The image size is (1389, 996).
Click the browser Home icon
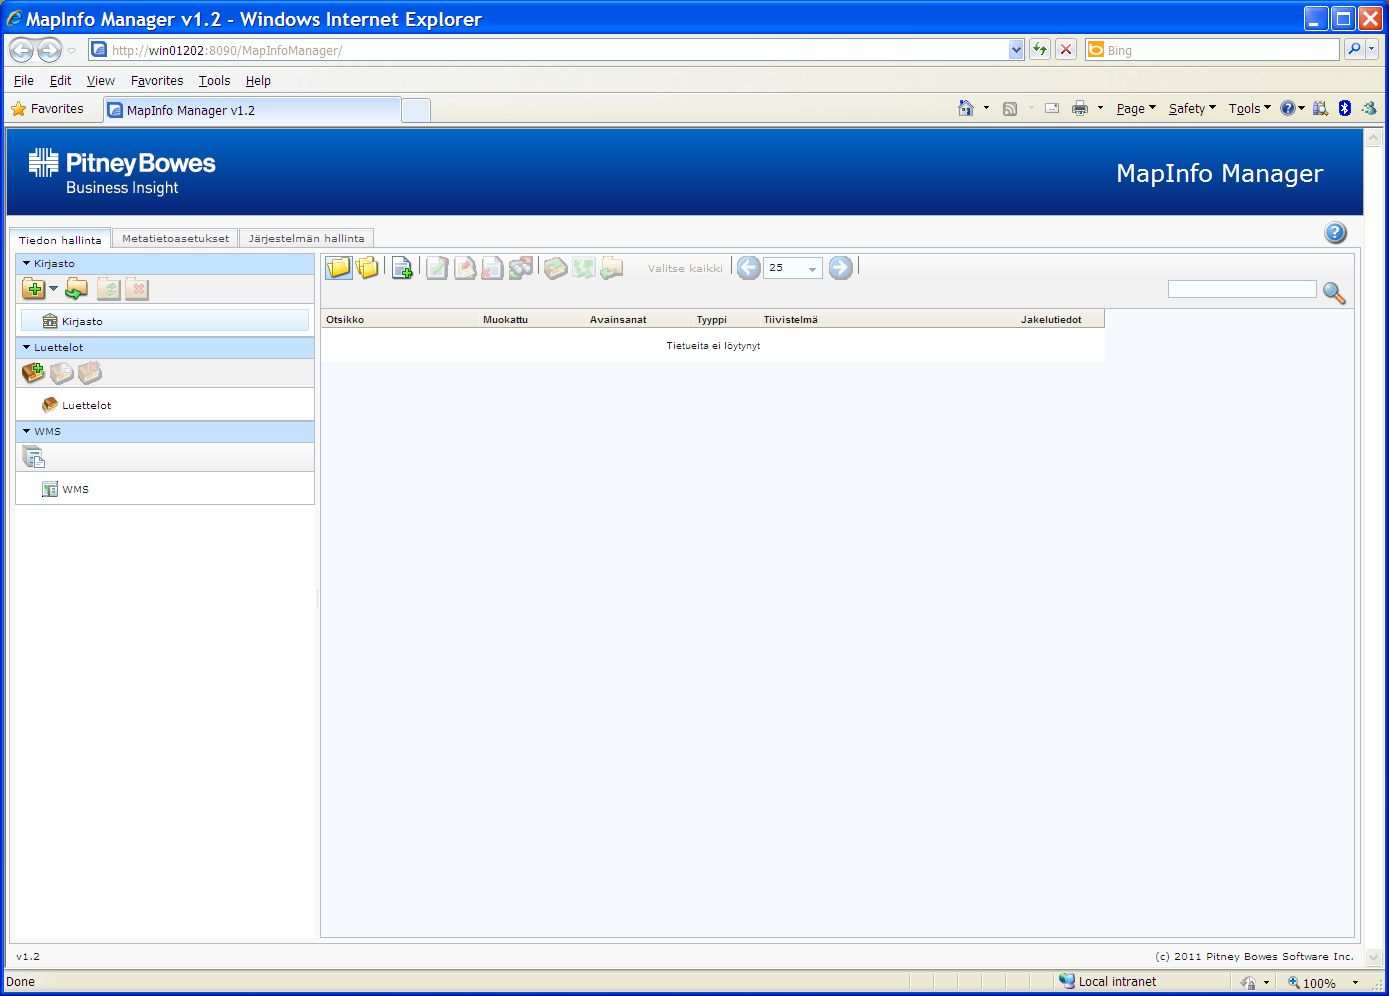pyautogui.click(x=966, y=108)
